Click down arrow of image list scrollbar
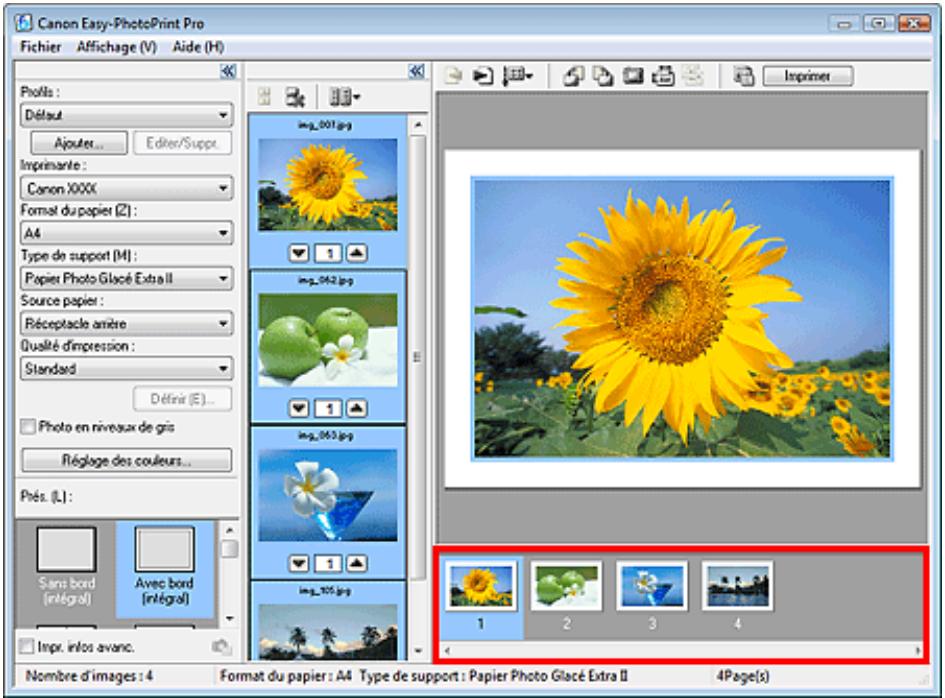The width and height of the screenshot is (945, 698). [x=418, y=651]
